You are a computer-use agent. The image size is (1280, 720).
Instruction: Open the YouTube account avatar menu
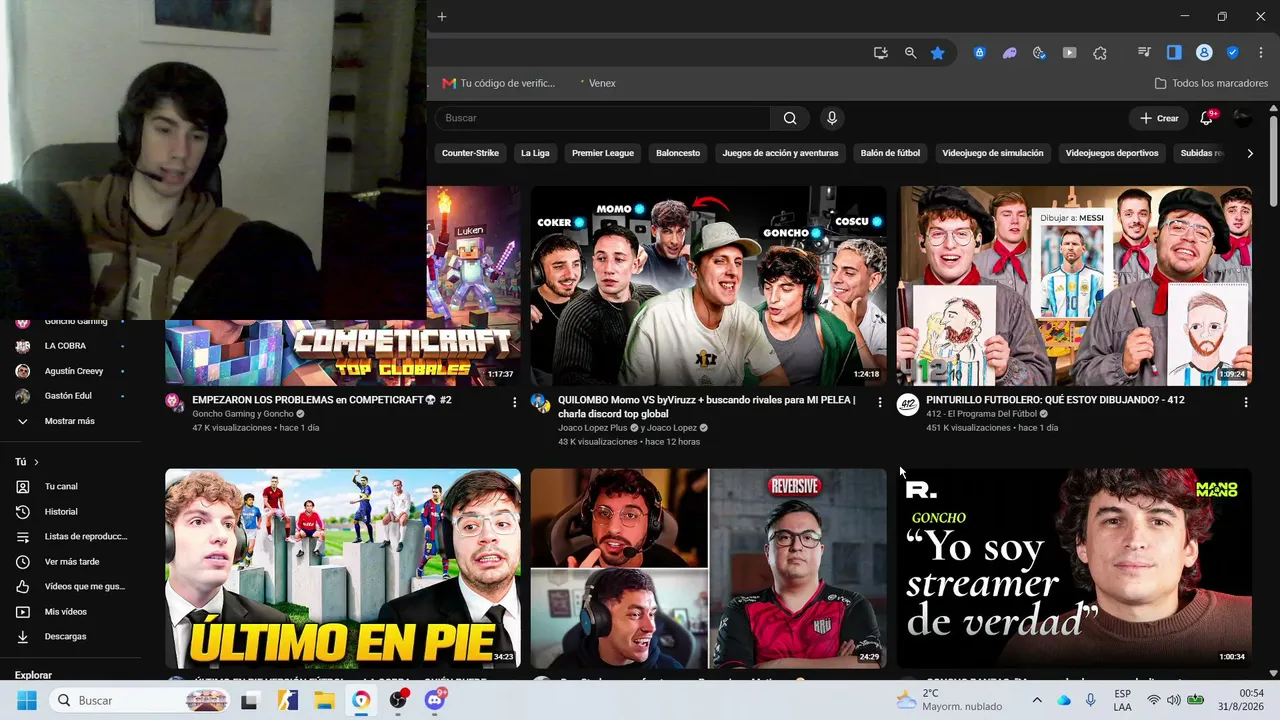coord(1242,118)
